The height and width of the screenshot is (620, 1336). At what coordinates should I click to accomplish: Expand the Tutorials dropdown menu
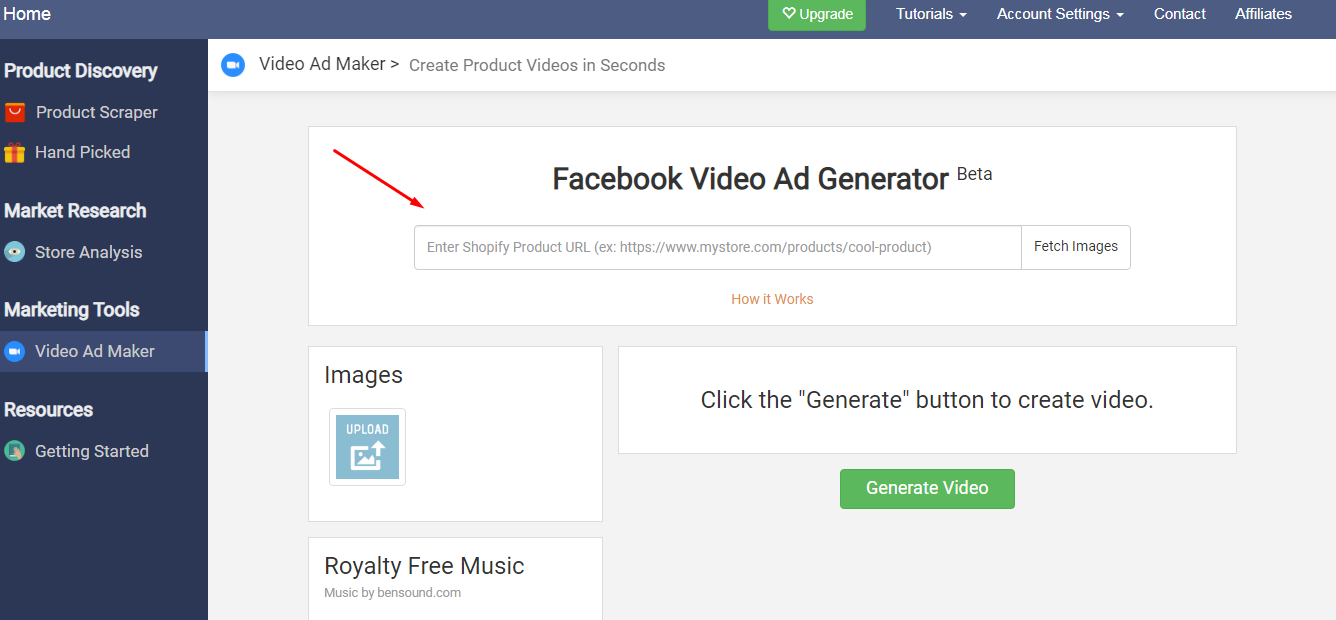click(931, 14)
